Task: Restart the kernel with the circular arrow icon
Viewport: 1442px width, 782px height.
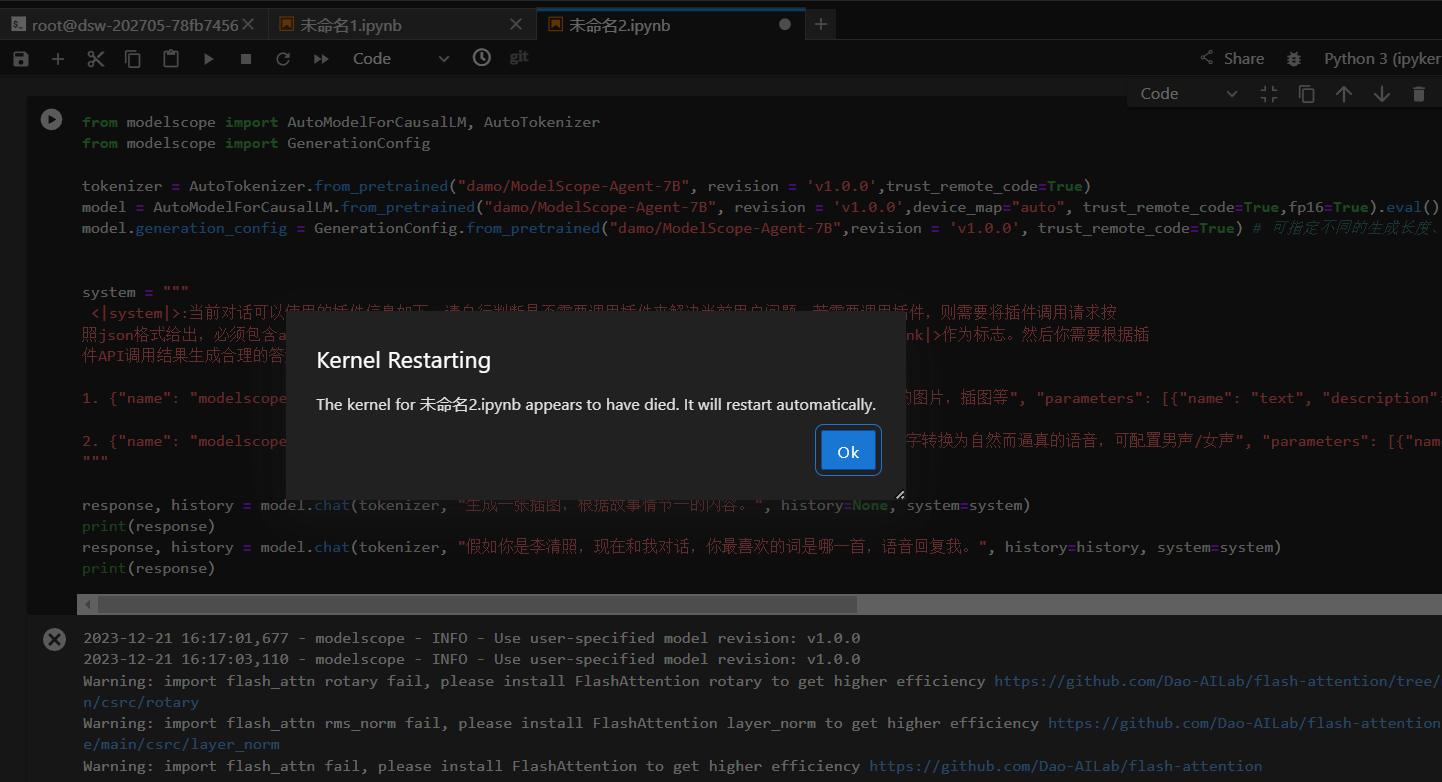Action: (283, 59)
